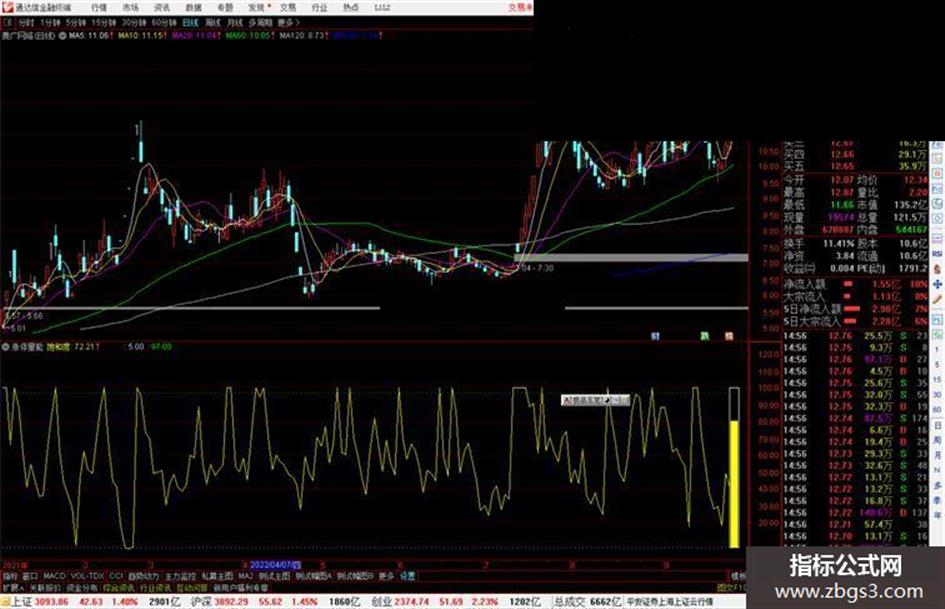Screen dimensions: 945x609
Task: Click the 2022/04/07 date marker on time axis
Action: (x=275, y=565)
